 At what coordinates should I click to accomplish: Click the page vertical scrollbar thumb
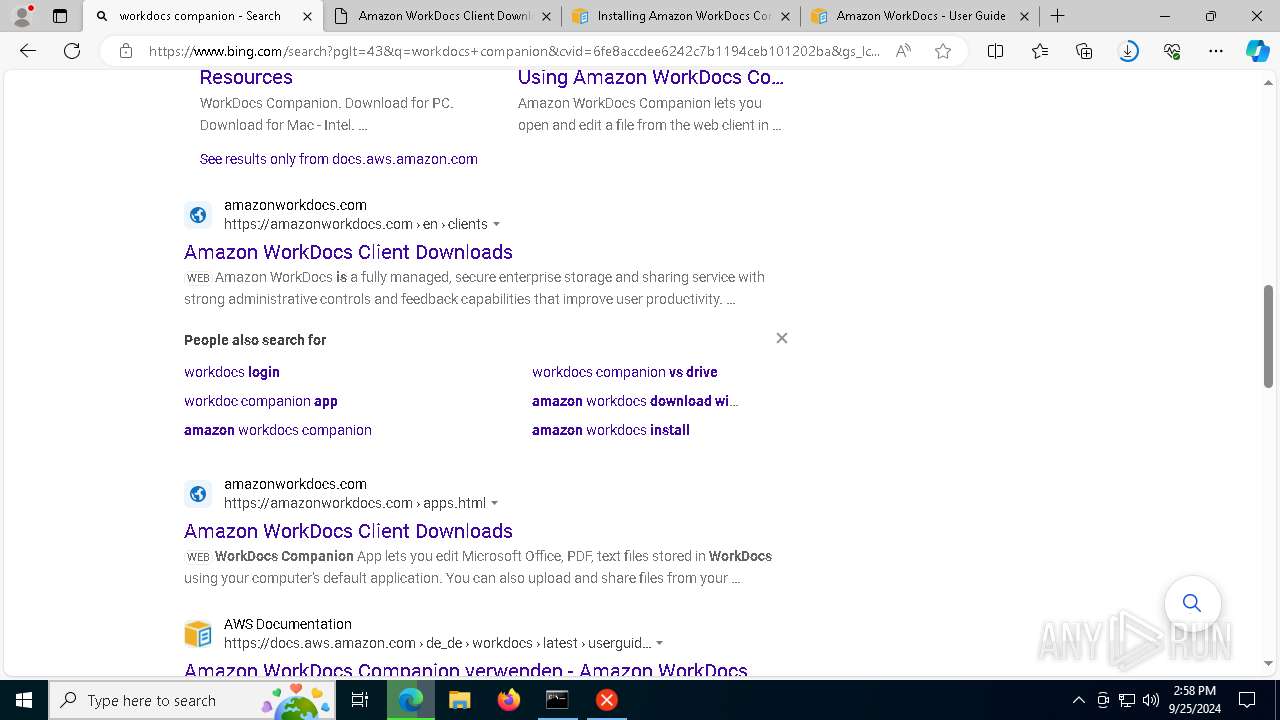pos(1268,337)
